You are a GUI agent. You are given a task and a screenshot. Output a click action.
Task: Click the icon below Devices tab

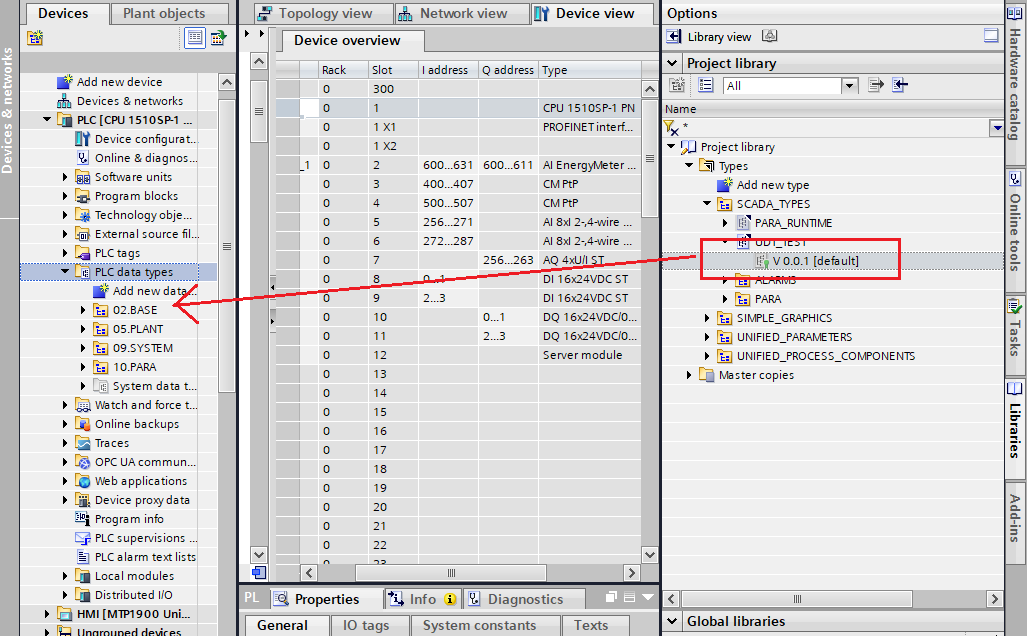click(35, 38)
